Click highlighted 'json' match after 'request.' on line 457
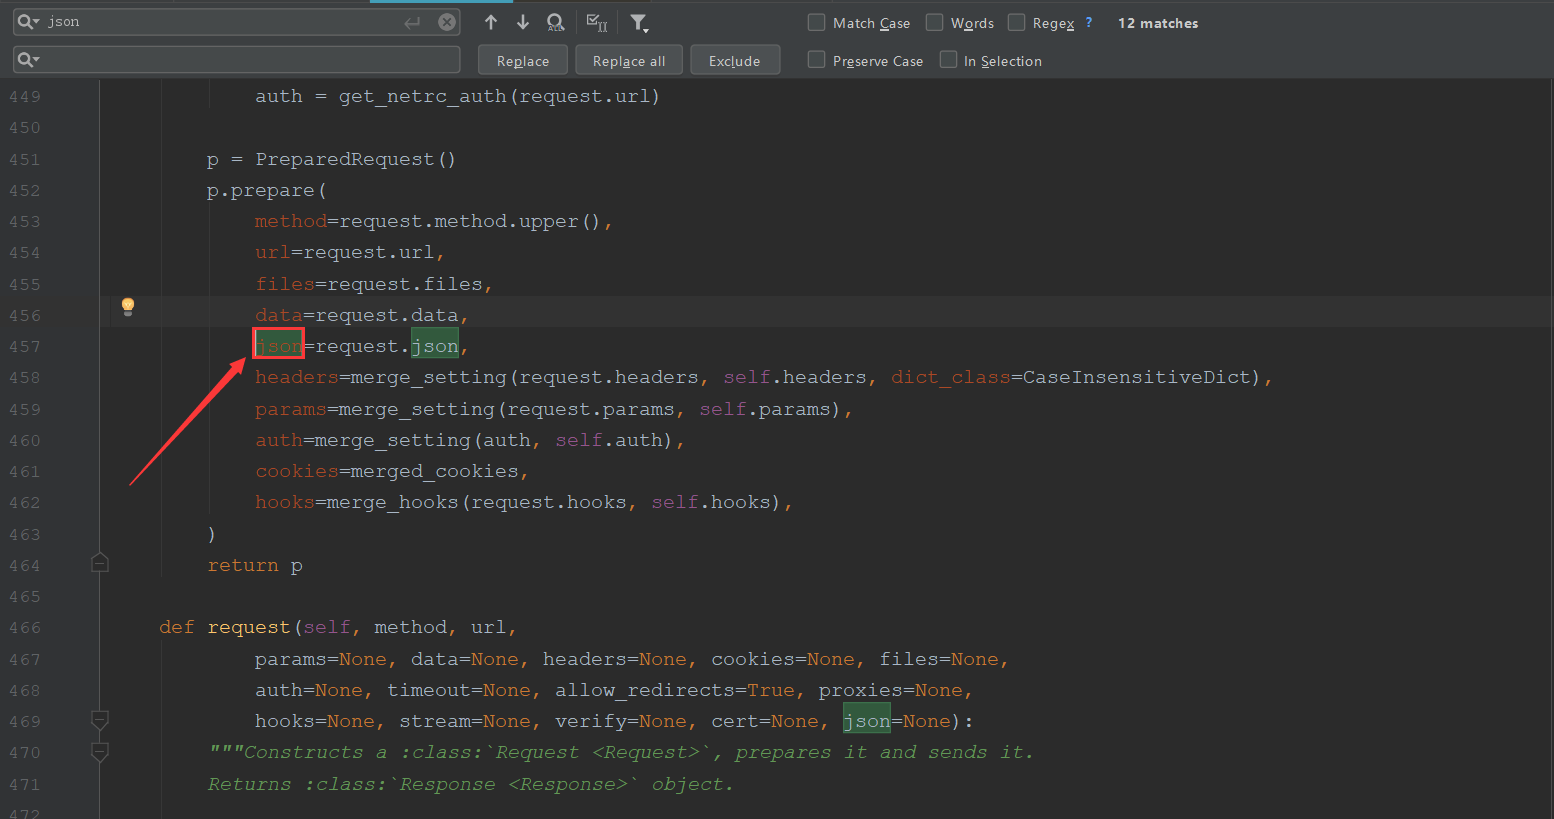1554x819 pixels. click(x=435, y=346)
